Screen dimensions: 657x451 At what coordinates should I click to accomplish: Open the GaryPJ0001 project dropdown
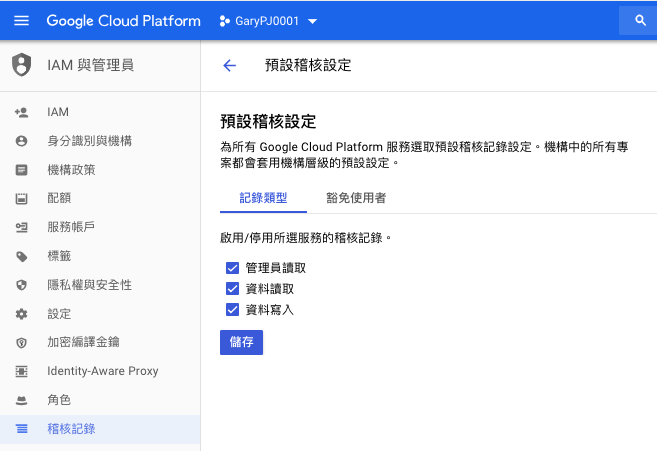pos(268,21)
